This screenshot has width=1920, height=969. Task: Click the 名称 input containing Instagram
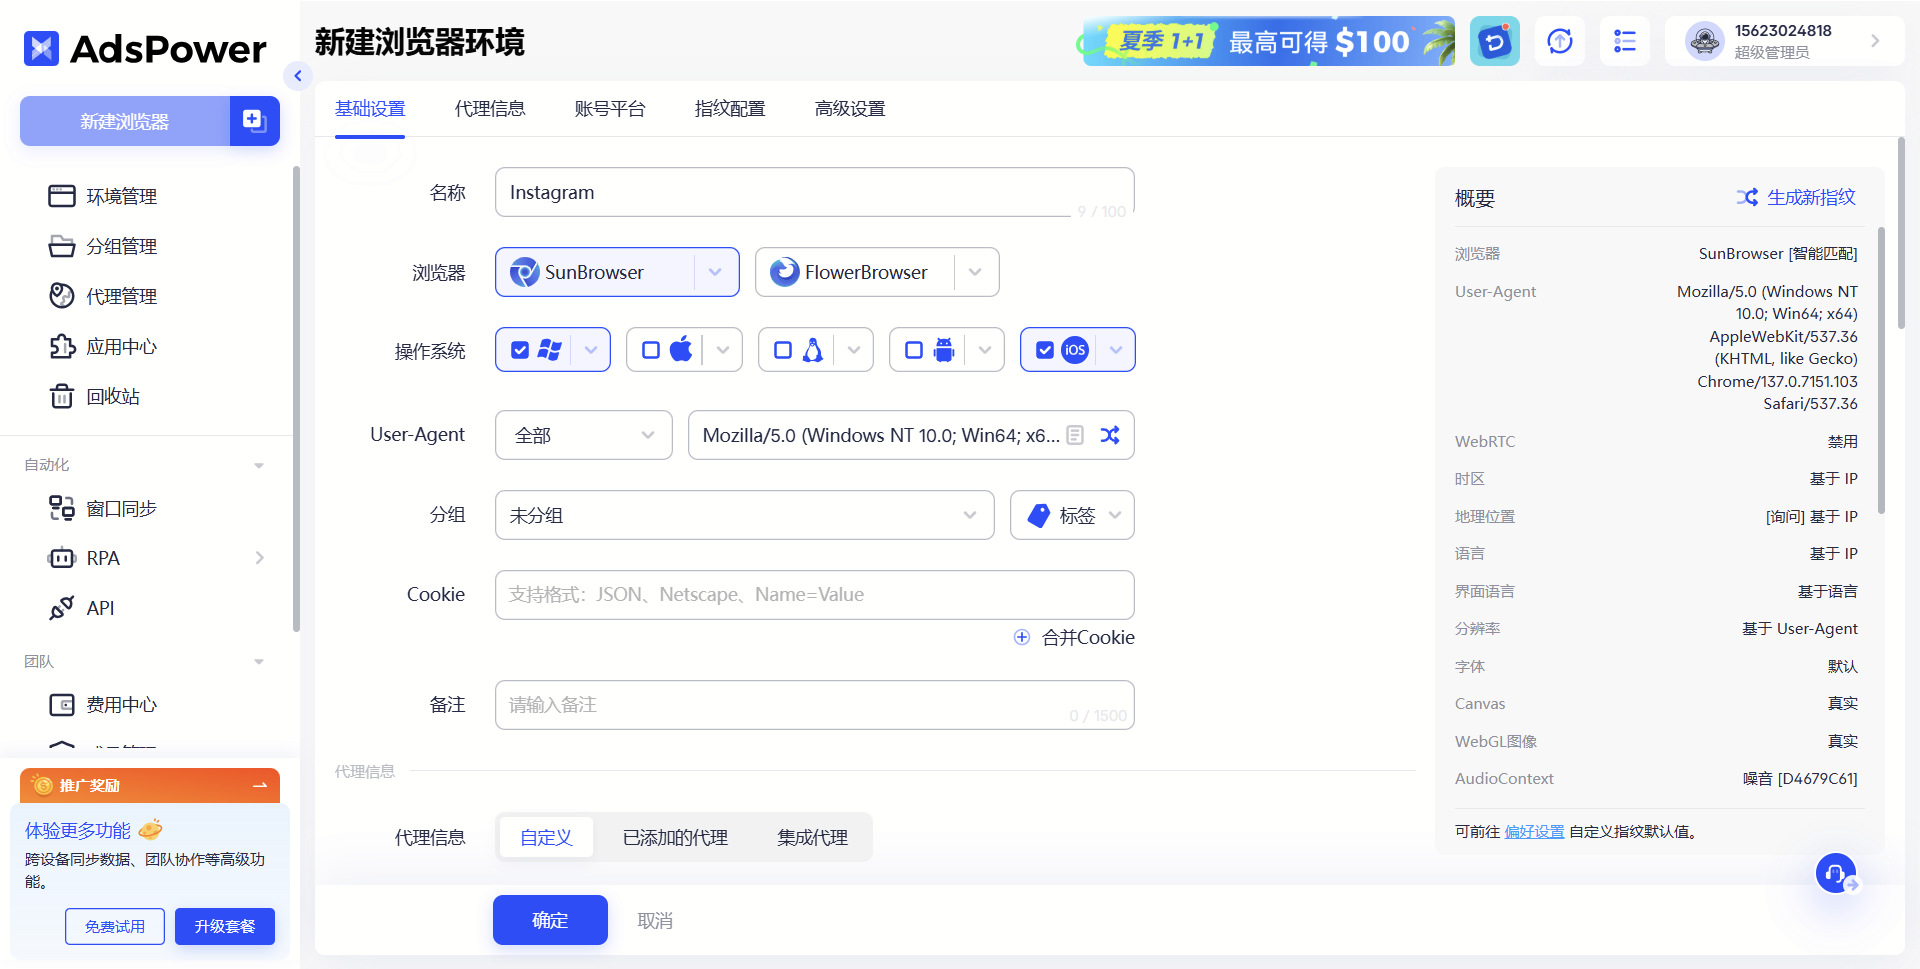pyautogui.click(x=815, y=192)
